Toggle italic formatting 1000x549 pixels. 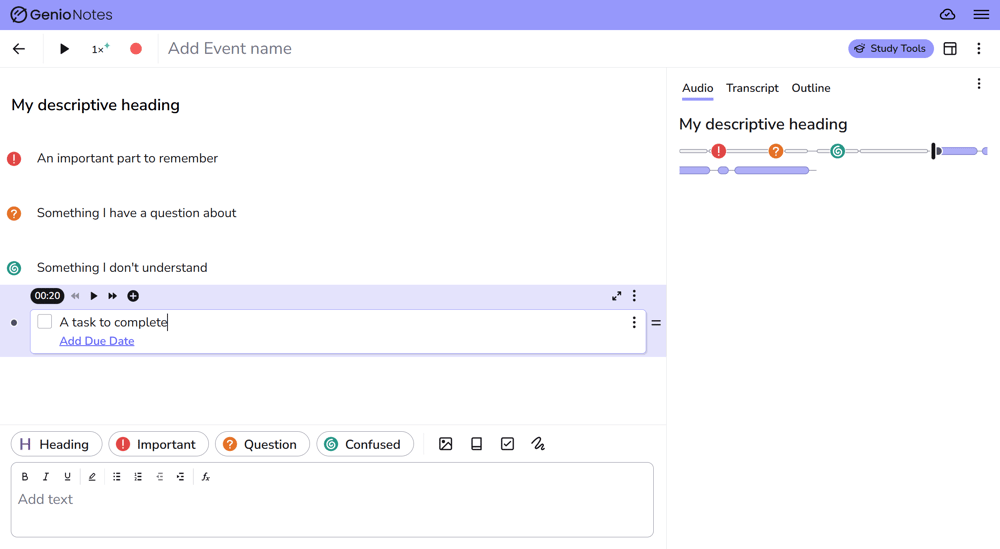point(46,477)
